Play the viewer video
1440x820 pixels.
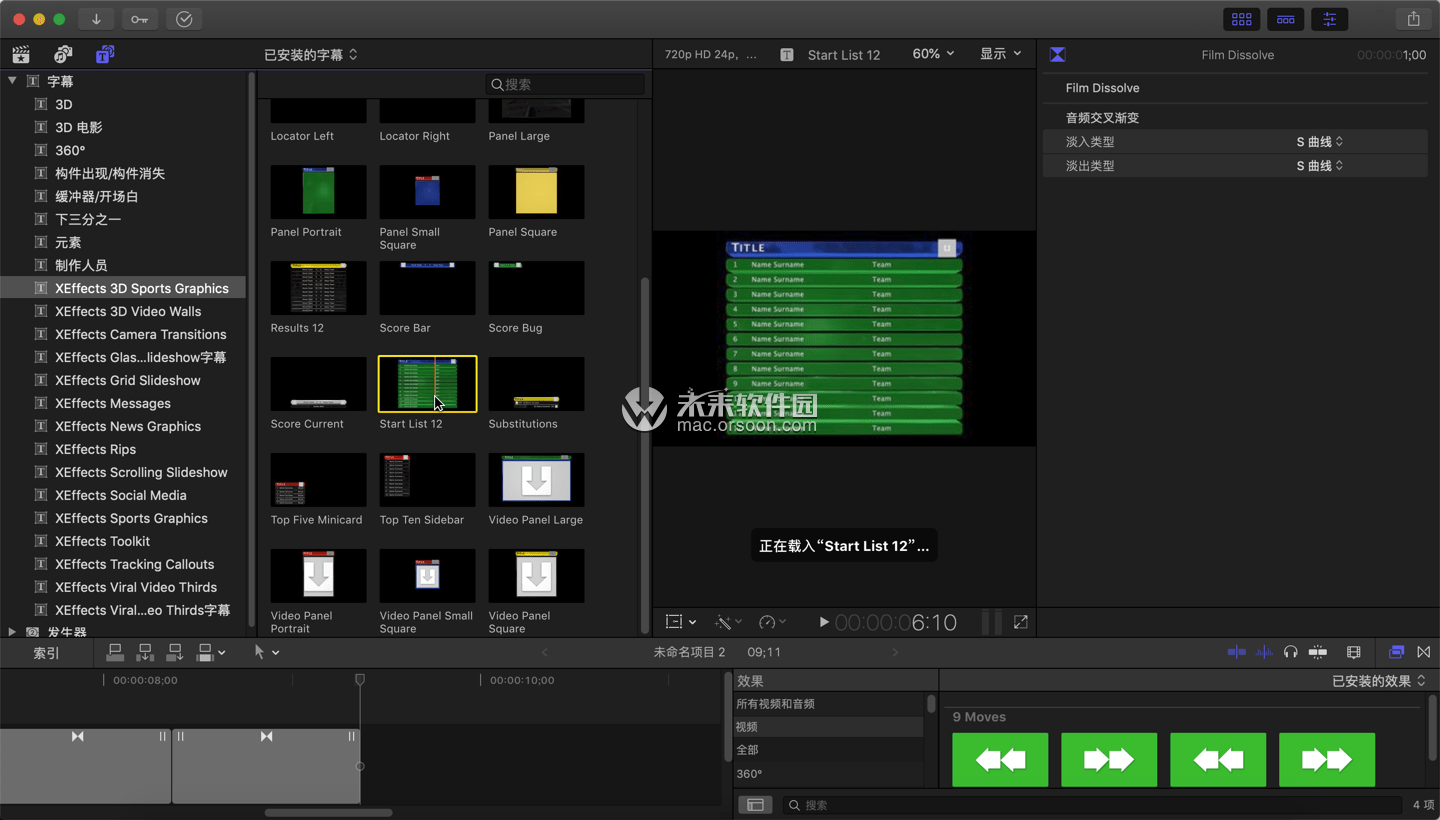823,622
